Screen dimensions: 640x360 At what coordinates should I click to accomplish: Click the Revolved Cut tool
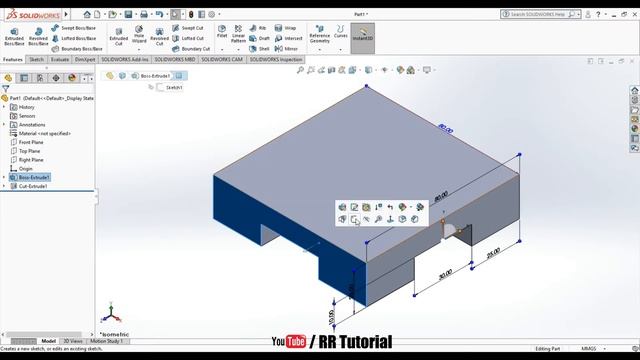(x=159, y=37)
